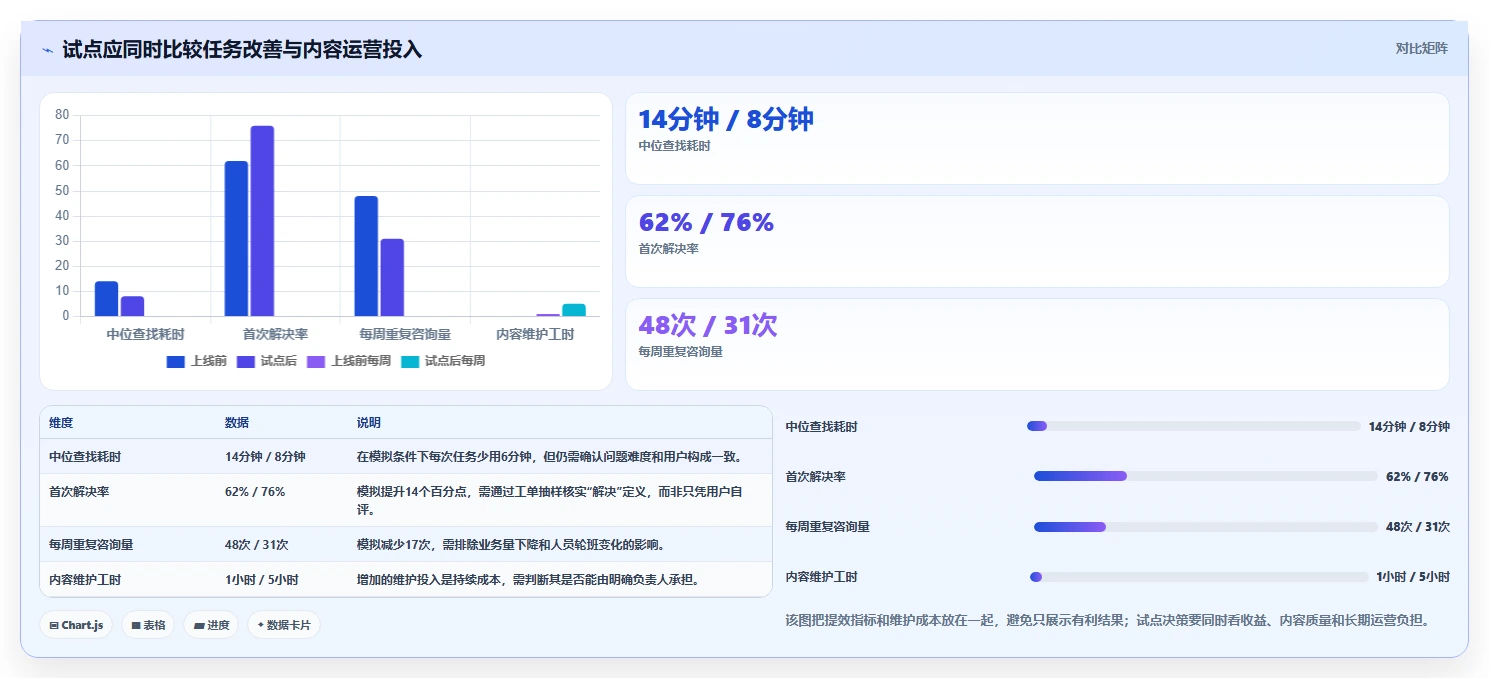1489x678 pixels.
Task: Select the 内容维护工时 table row label
Action: coord(85,579)
